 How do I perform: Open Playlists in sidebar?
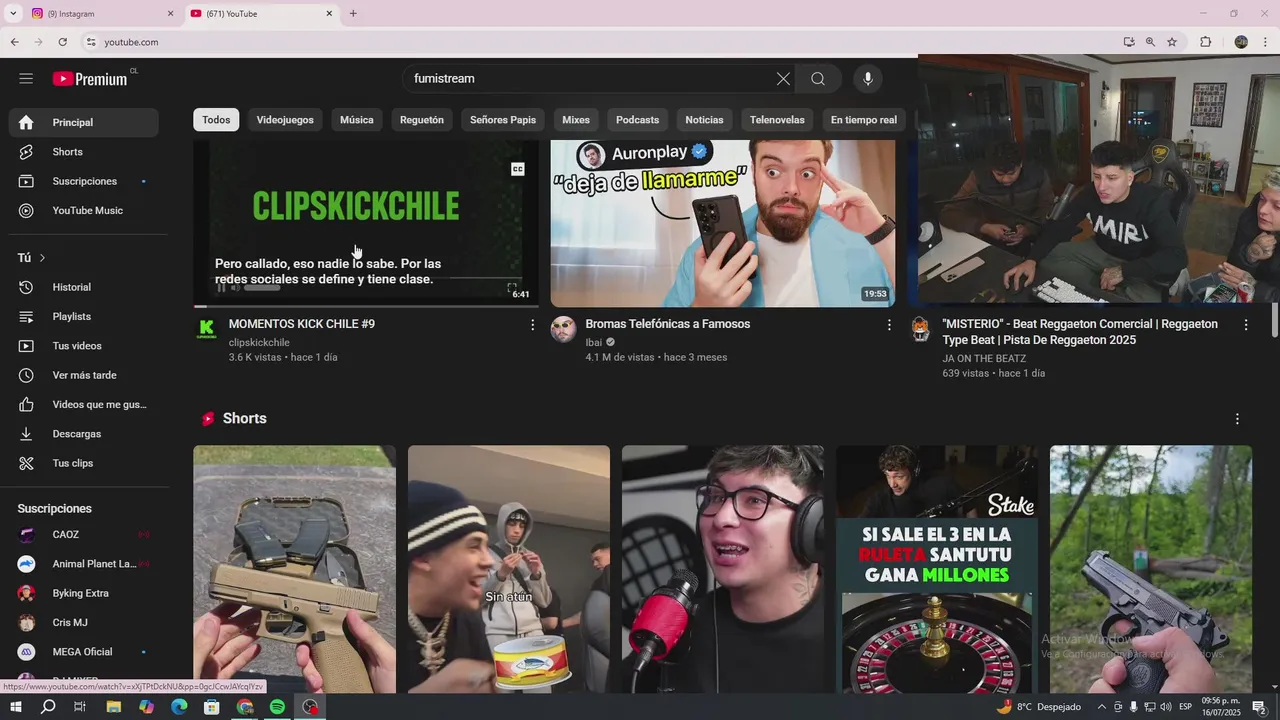[x=84, y=316]
